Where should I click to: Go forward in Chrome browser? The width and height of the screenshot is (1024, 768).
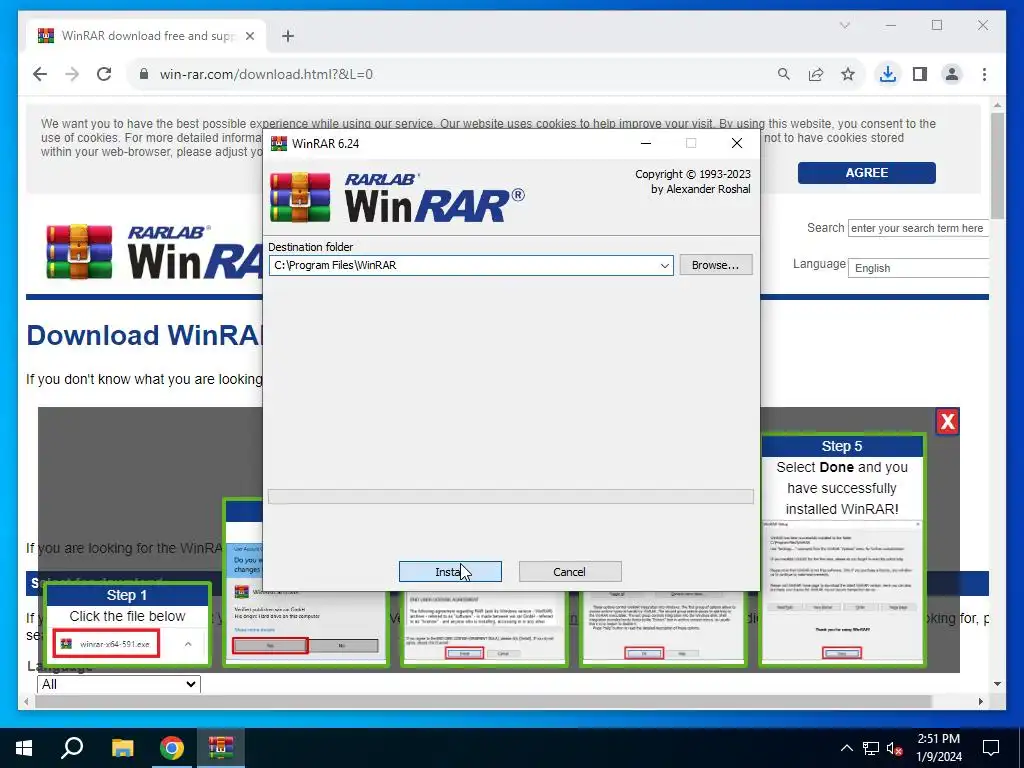pyautogui.click(x=72, y=74)
